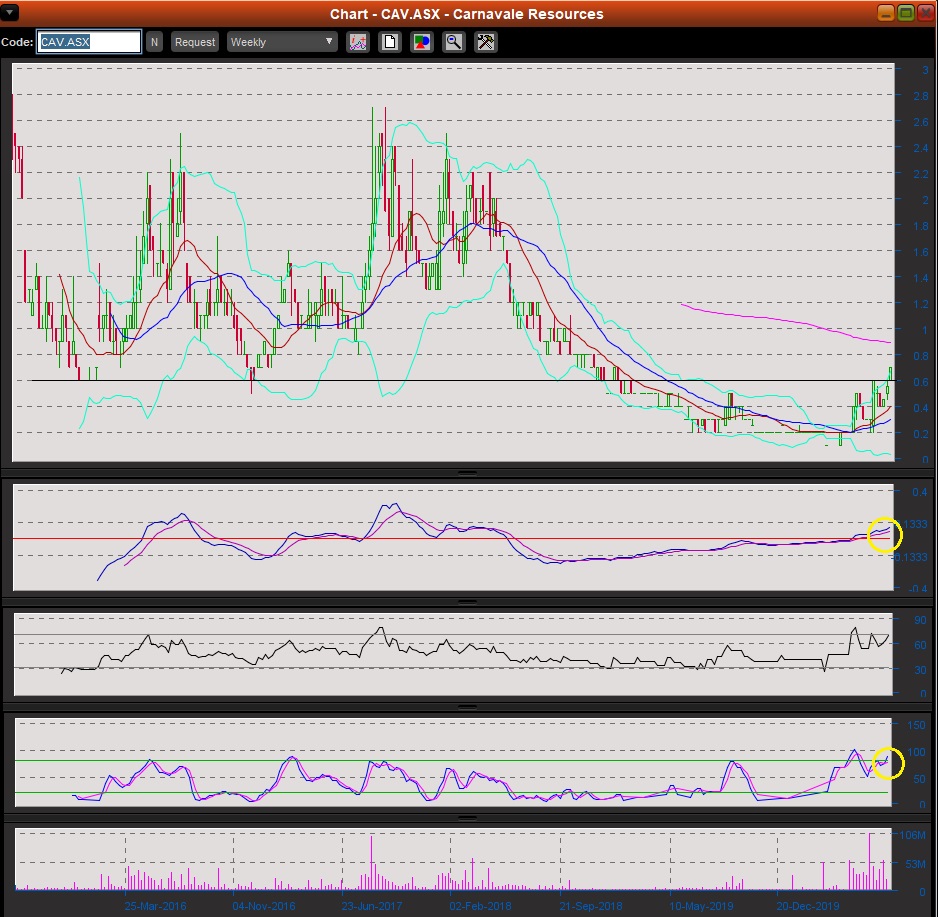Minimize the chart window
938x917 pixels.
[x=886, y=13]
